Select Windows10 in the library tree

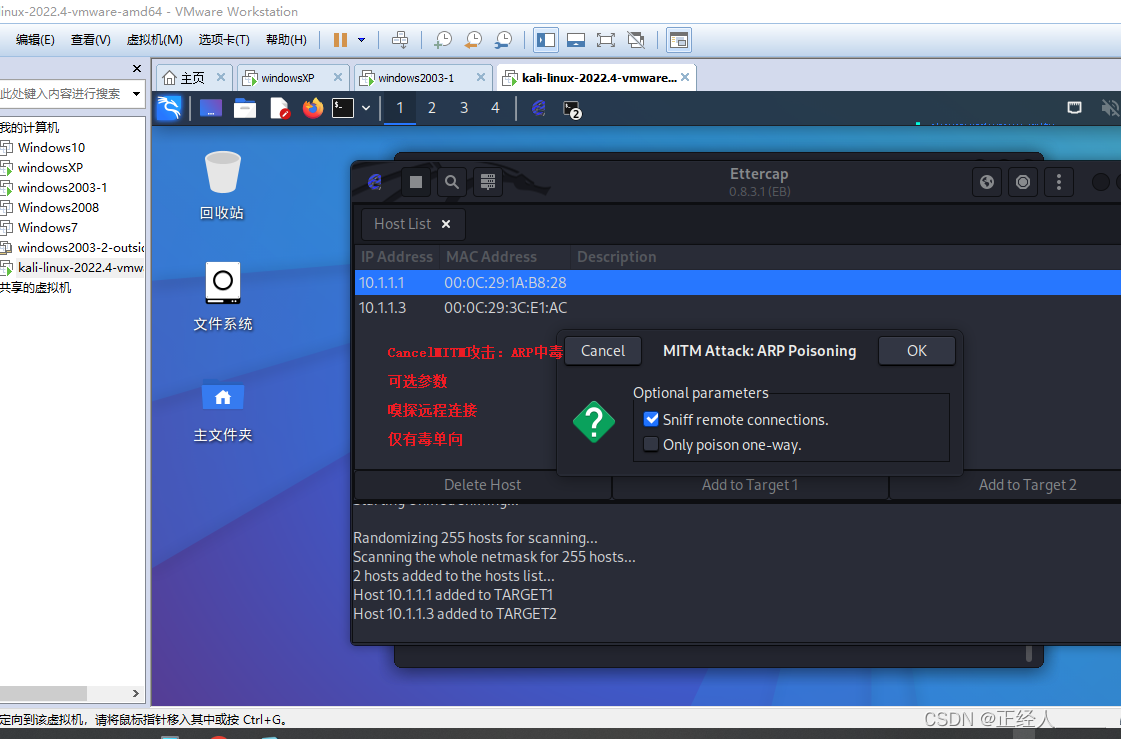click(x=51, y=148)
